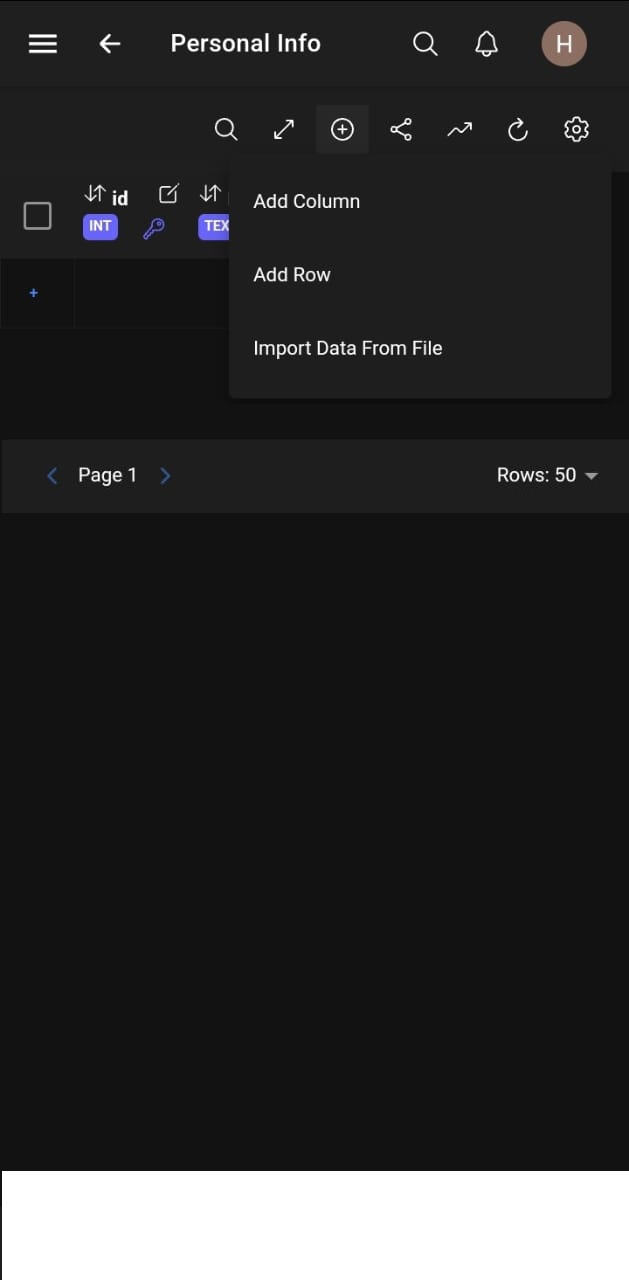Click the top bar search icon
The height and width of the screenshot is (1280, 629).
coord(425,44)
